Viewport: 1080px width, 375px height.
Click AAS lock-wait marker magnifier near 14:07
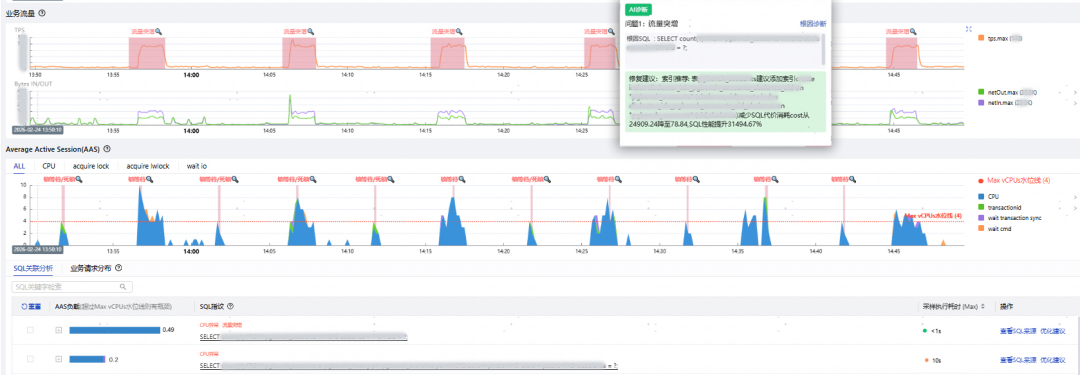click(x=313, y=179)
